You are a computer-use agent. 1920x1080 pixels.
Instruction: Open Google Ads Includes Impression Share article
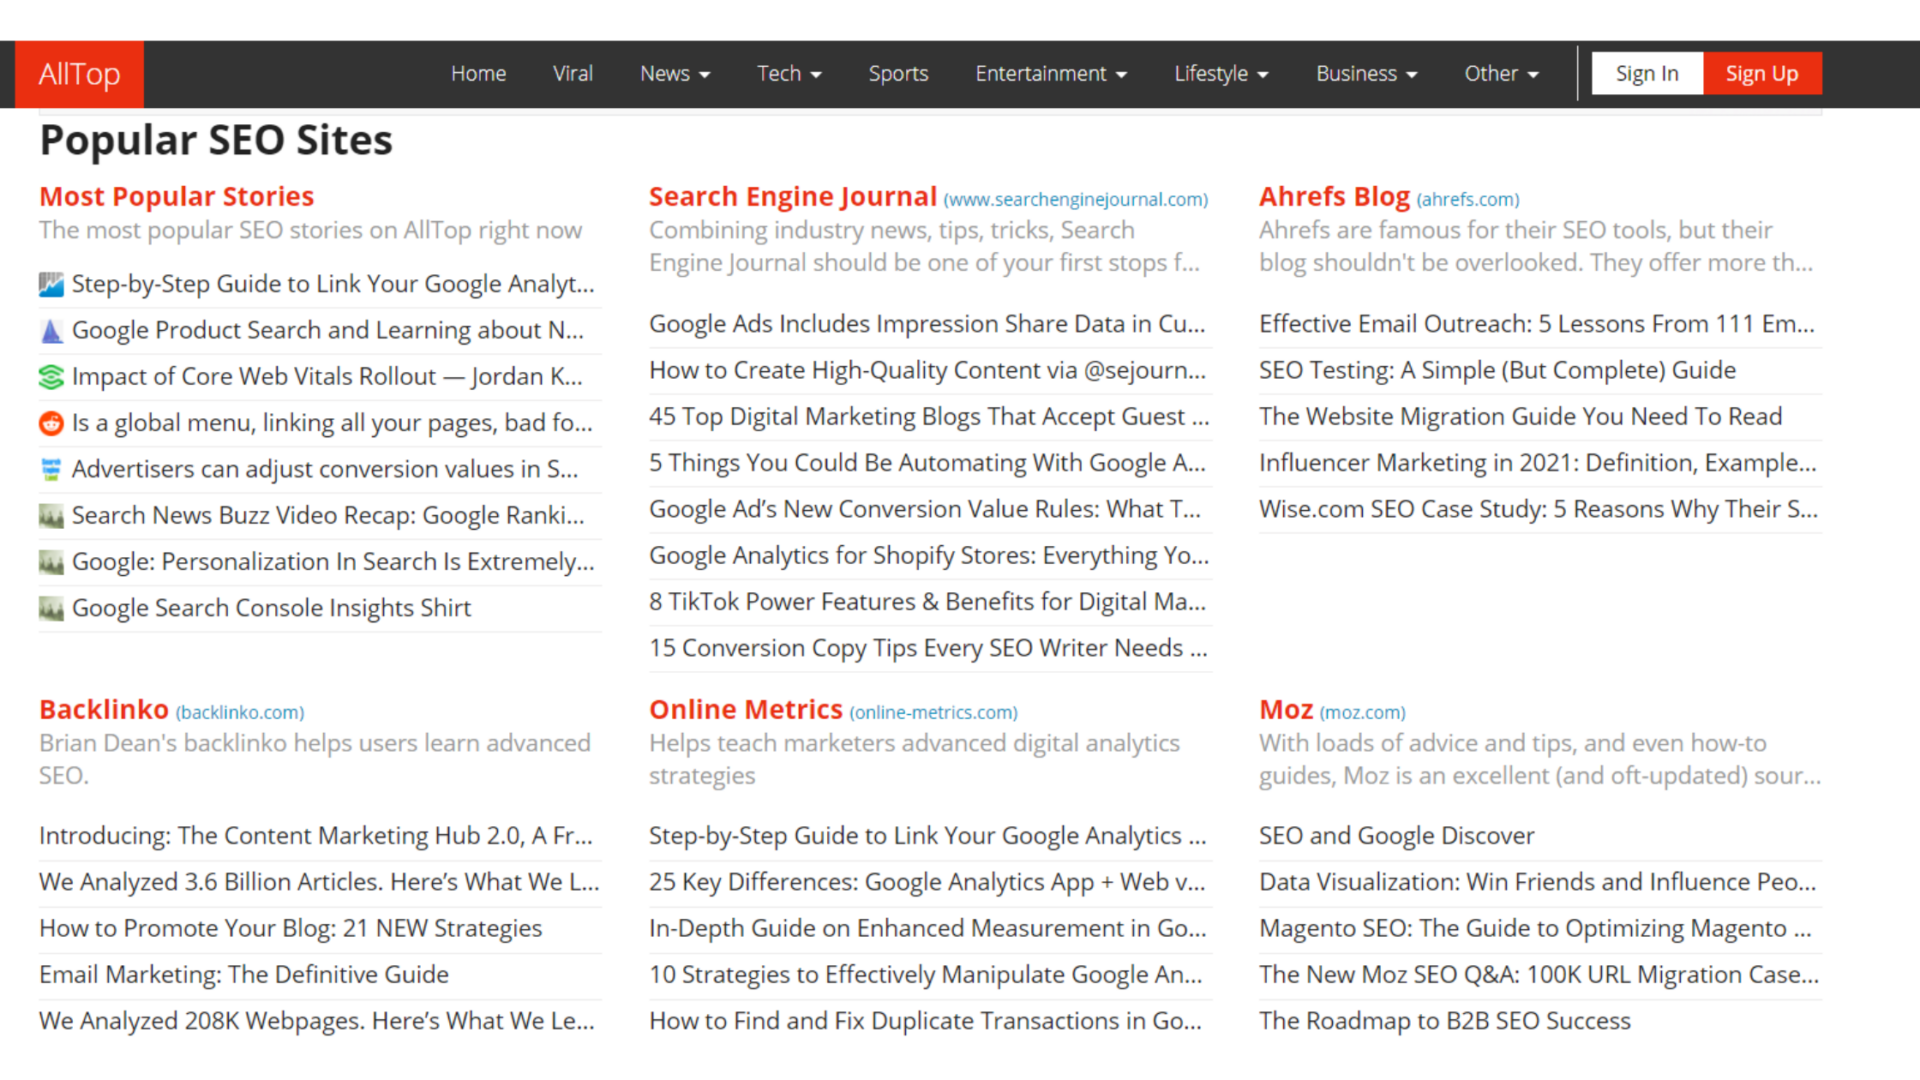click(x=927, y=325)
